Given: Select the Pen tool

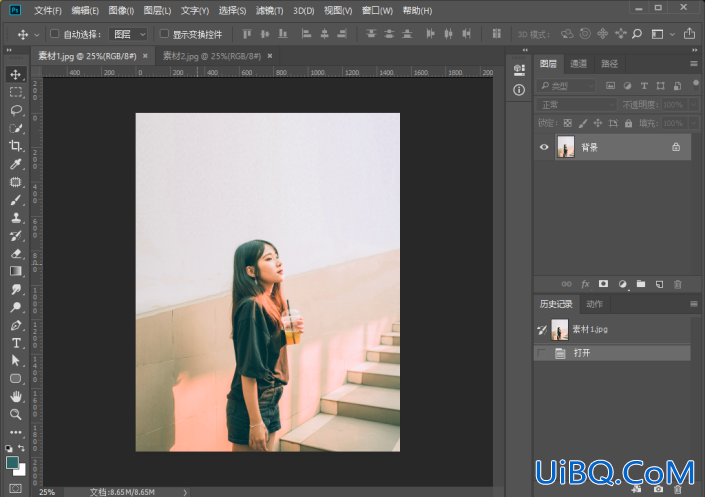Looking at the screenshot, I should (16, 325).
